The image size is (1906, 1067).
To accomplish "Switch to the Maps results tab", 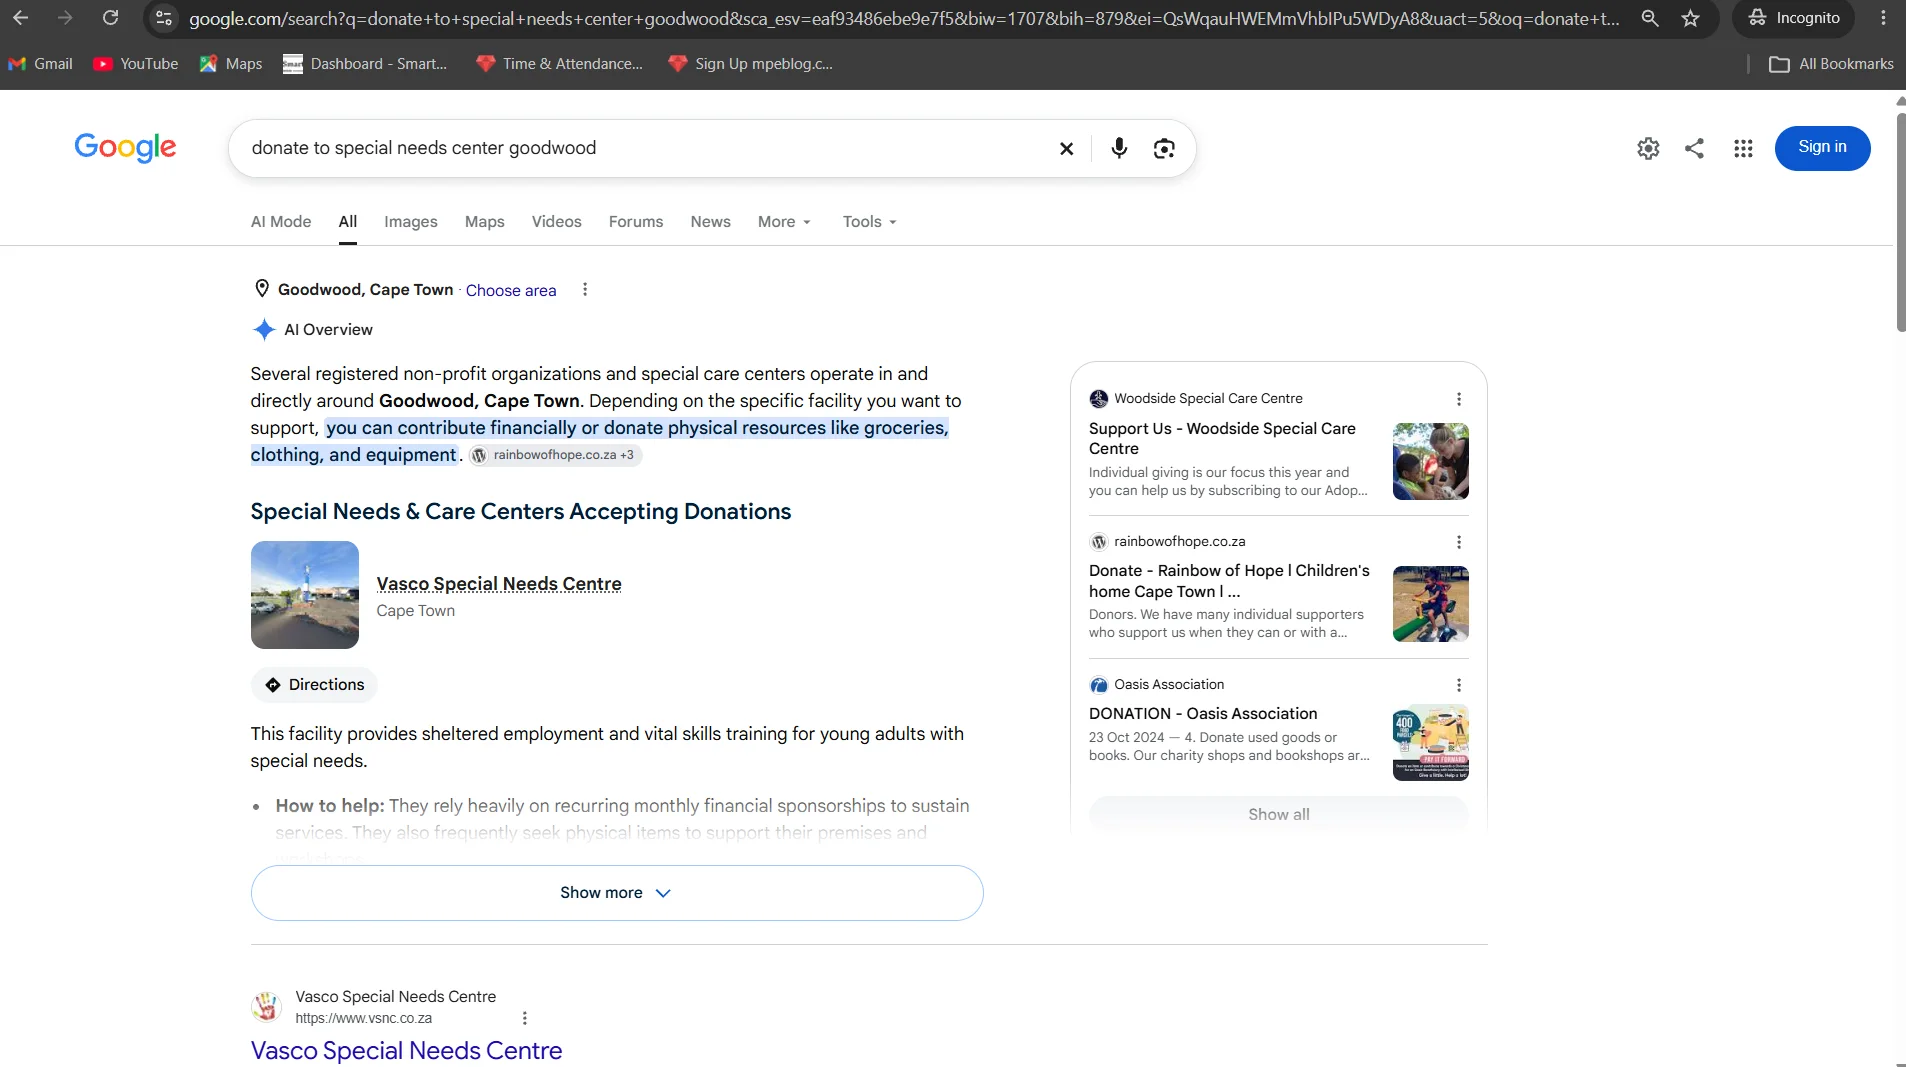I will [485, 222].
